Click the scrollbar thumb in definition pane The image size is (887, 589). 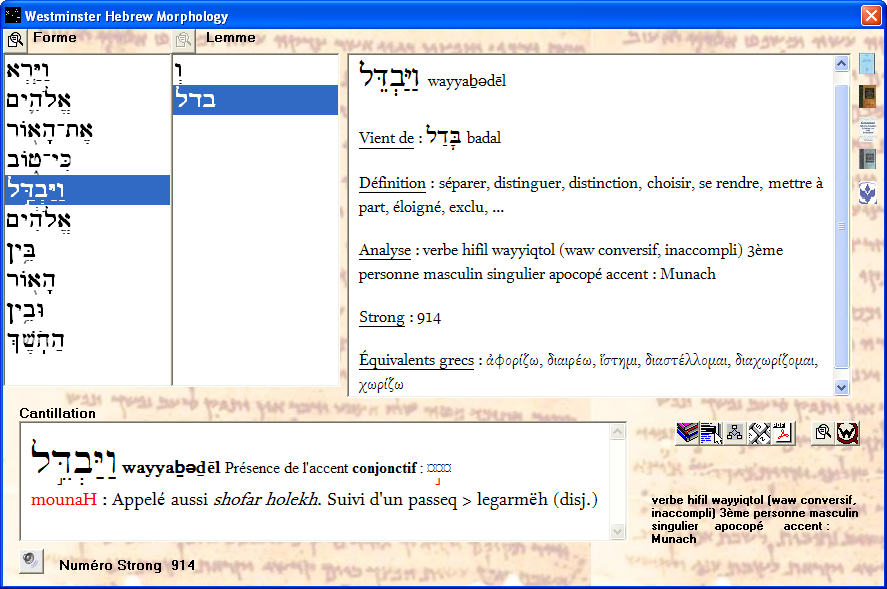click(841, 225)
